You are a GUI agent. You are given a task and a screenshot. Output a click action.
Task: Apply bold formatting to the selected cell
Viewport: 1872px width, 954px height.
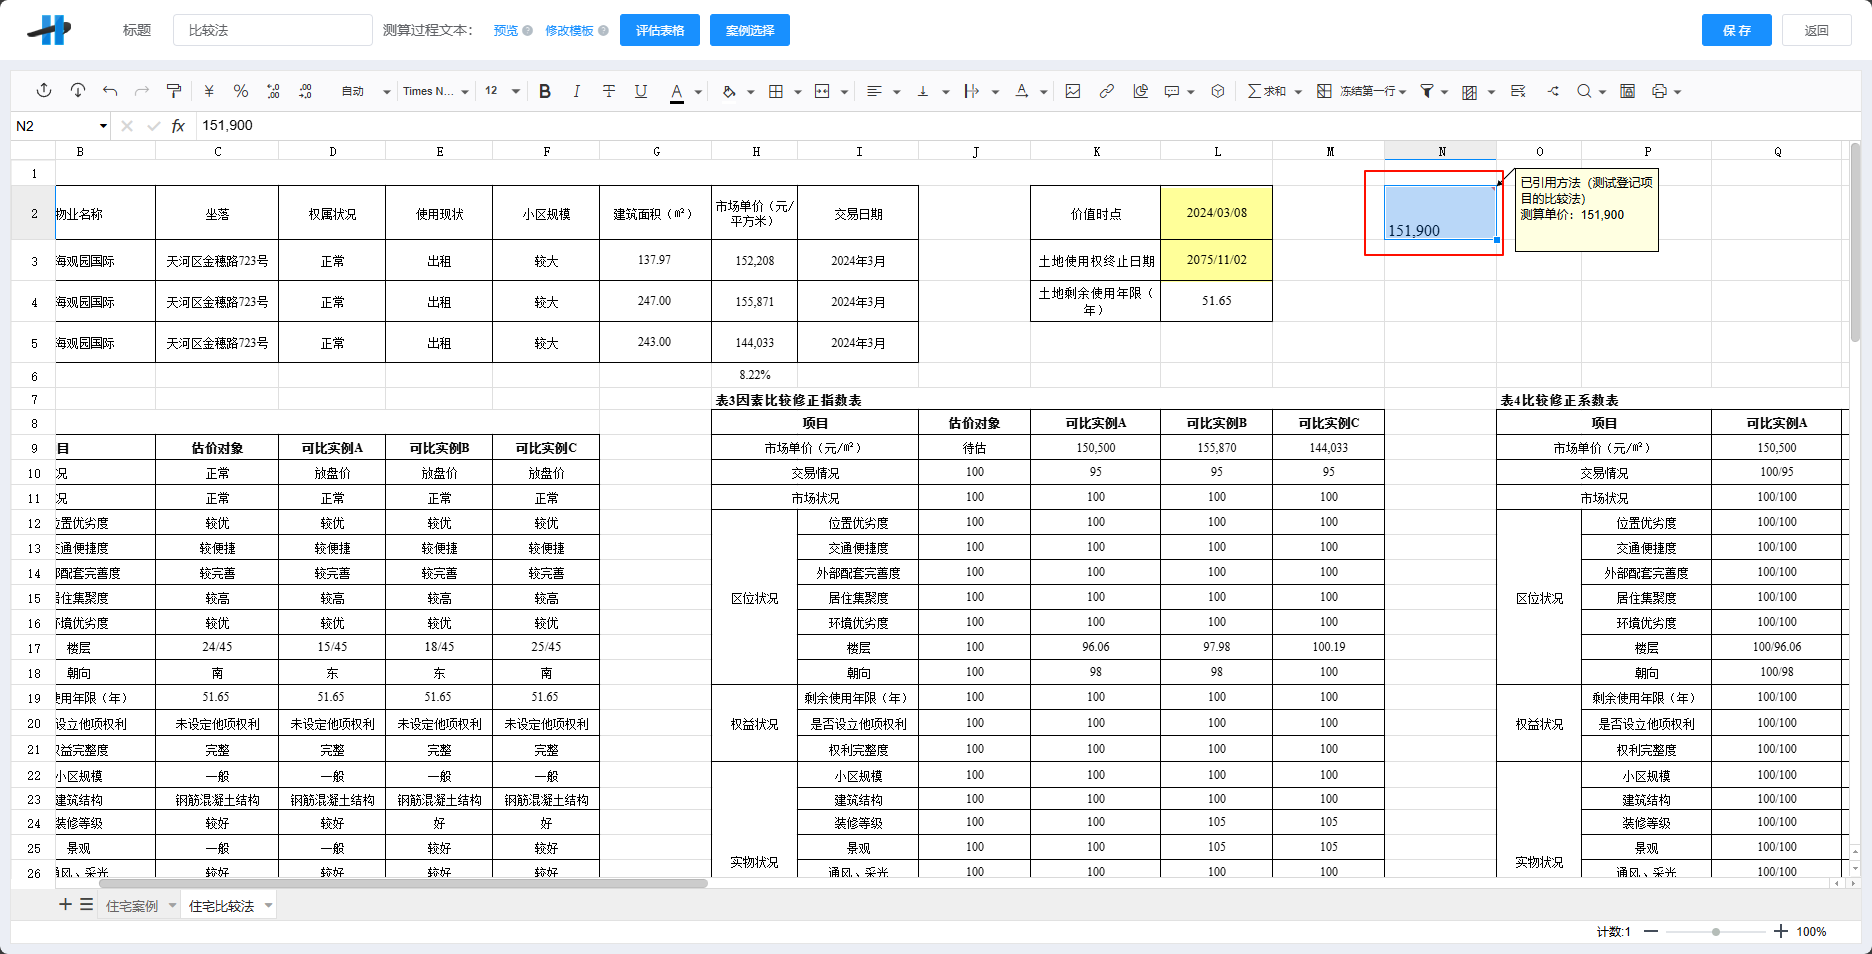[544, 91]
